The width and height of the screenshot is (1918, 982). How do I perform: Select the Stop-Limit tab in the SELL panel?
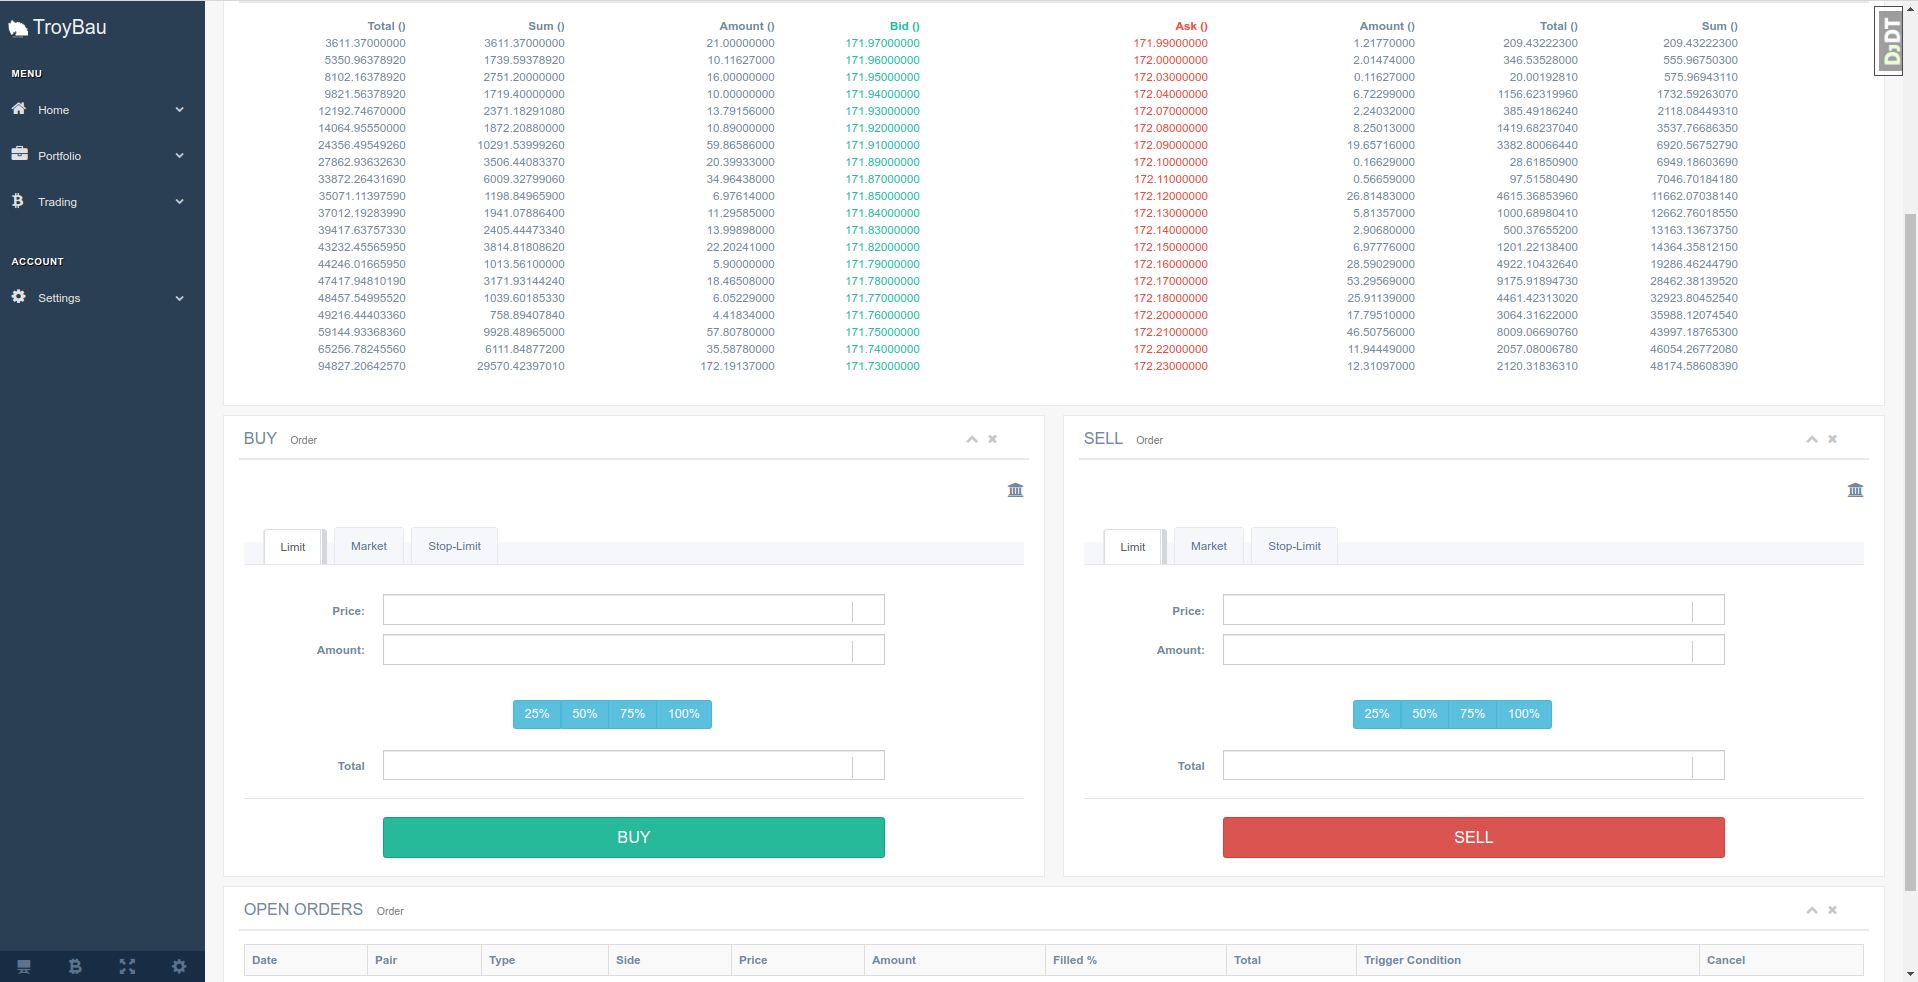1295,546
